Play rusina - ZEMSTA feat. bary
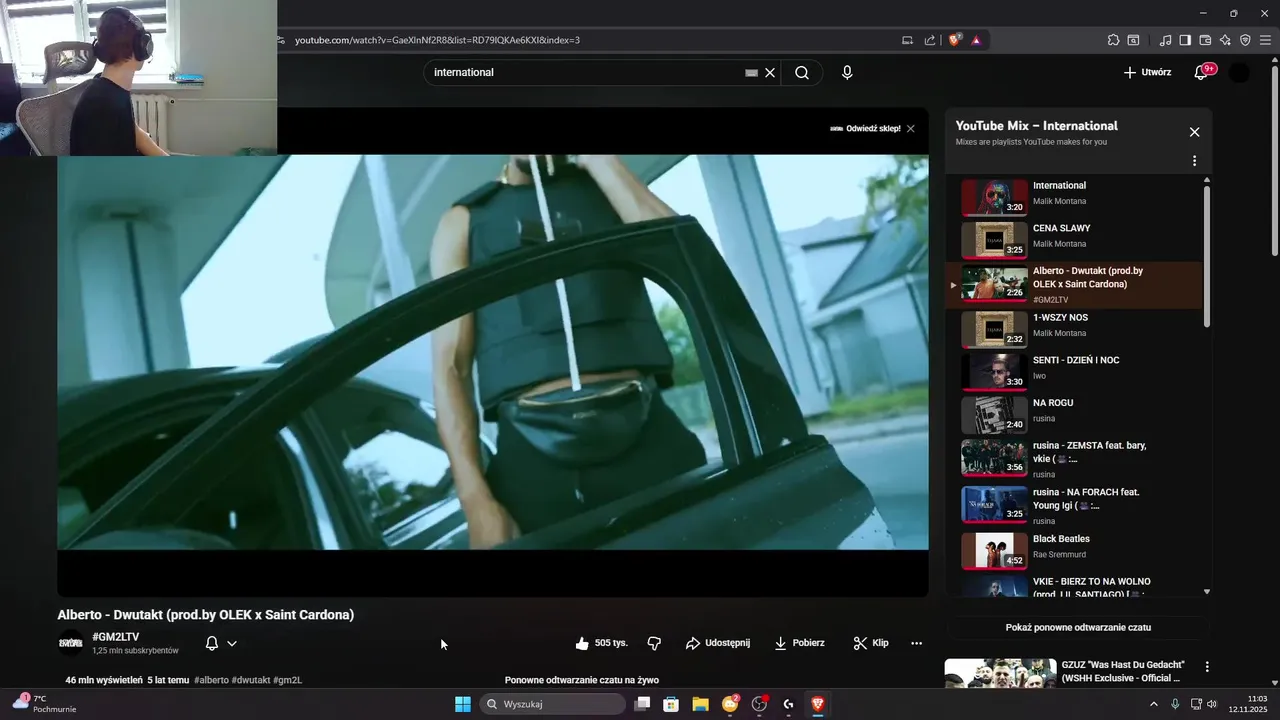 (1072, 458)
